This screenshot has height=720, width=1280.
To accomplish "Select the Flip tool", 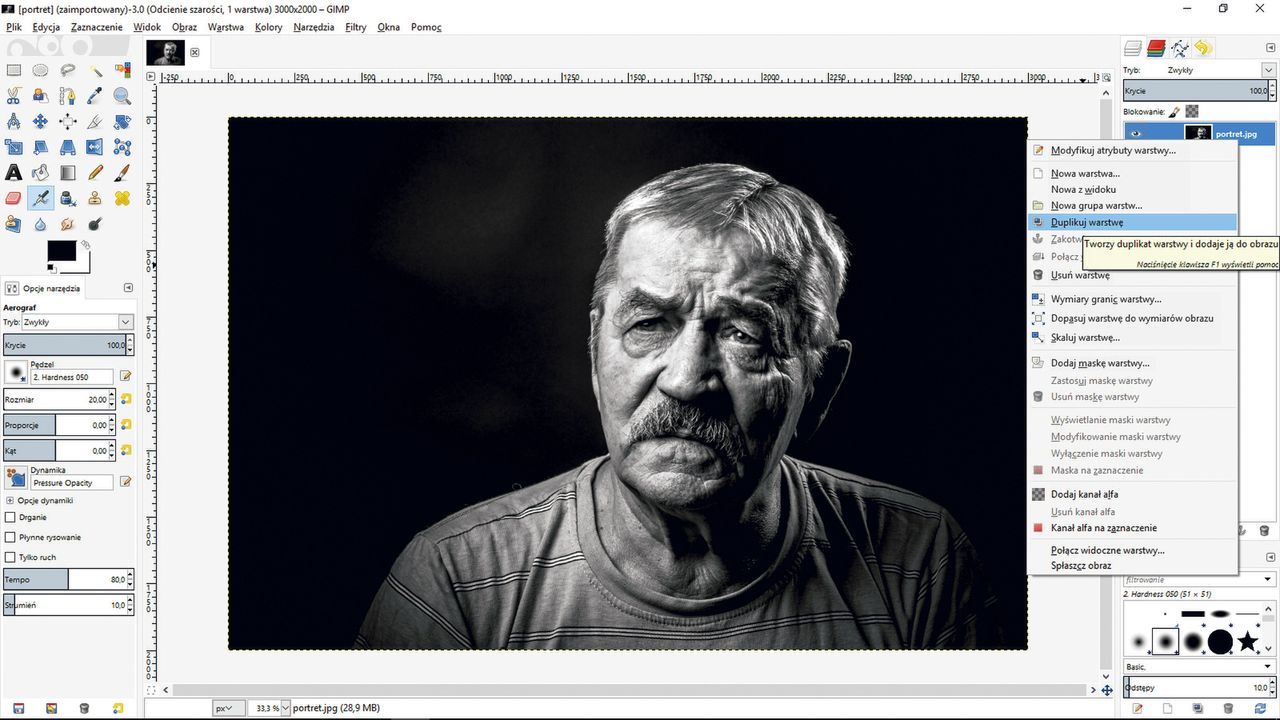I will click(95, 147).
